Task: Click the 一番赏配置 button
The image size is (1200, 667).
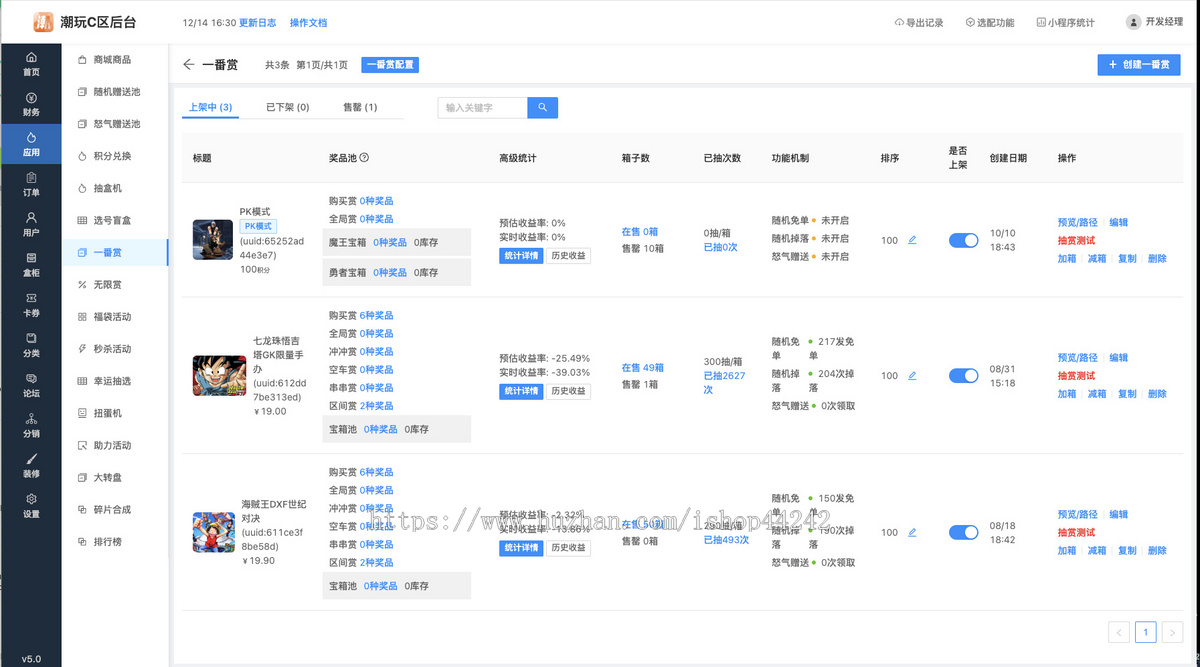Action: pos(390,65)
